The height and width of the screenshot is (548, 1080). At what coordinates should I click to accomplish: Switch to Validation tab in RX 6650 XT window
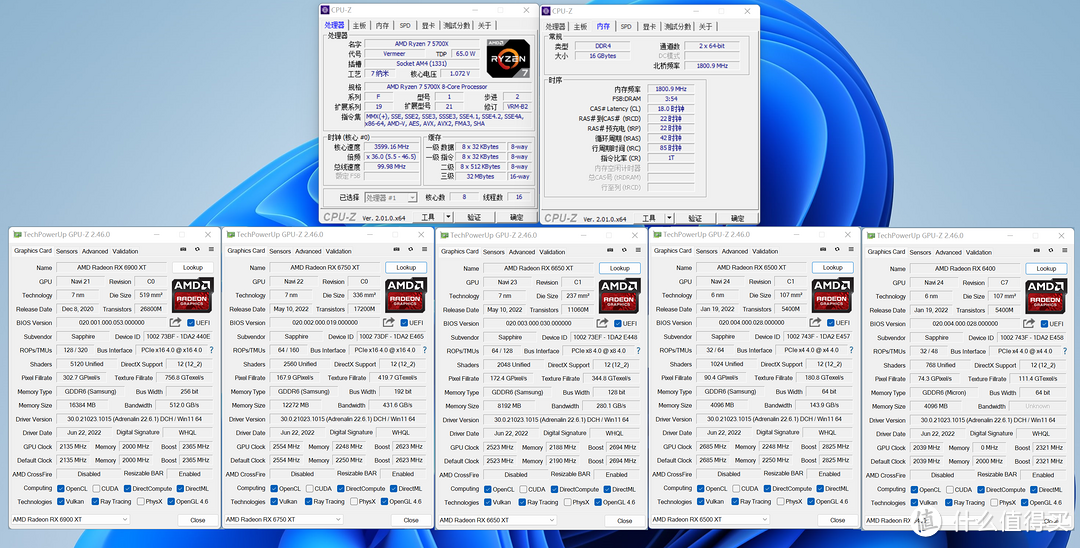552,252
